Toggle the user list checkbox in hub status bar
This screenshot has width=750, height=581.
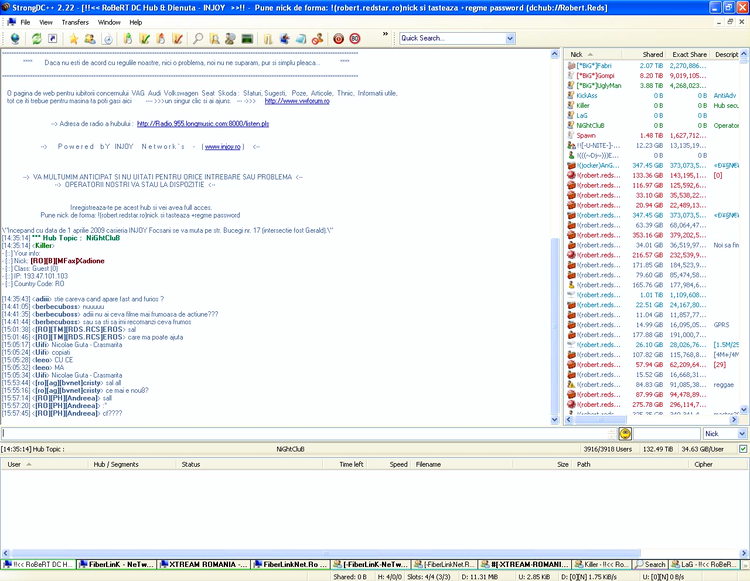pos(743,449)
